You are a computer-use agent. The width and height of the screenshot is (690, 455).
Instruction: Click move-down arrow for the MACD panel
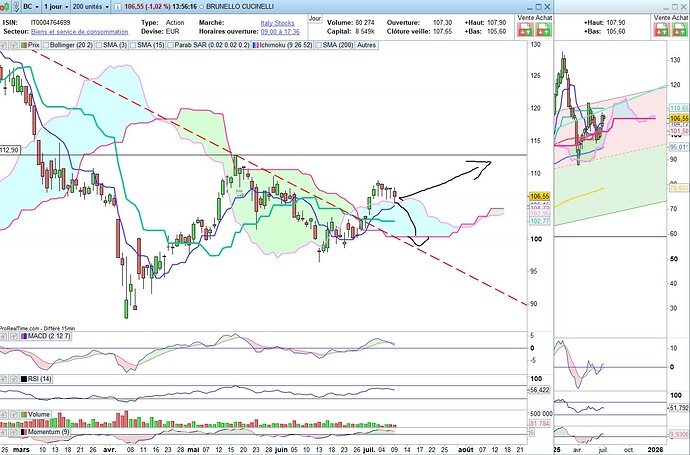[4, 336]
